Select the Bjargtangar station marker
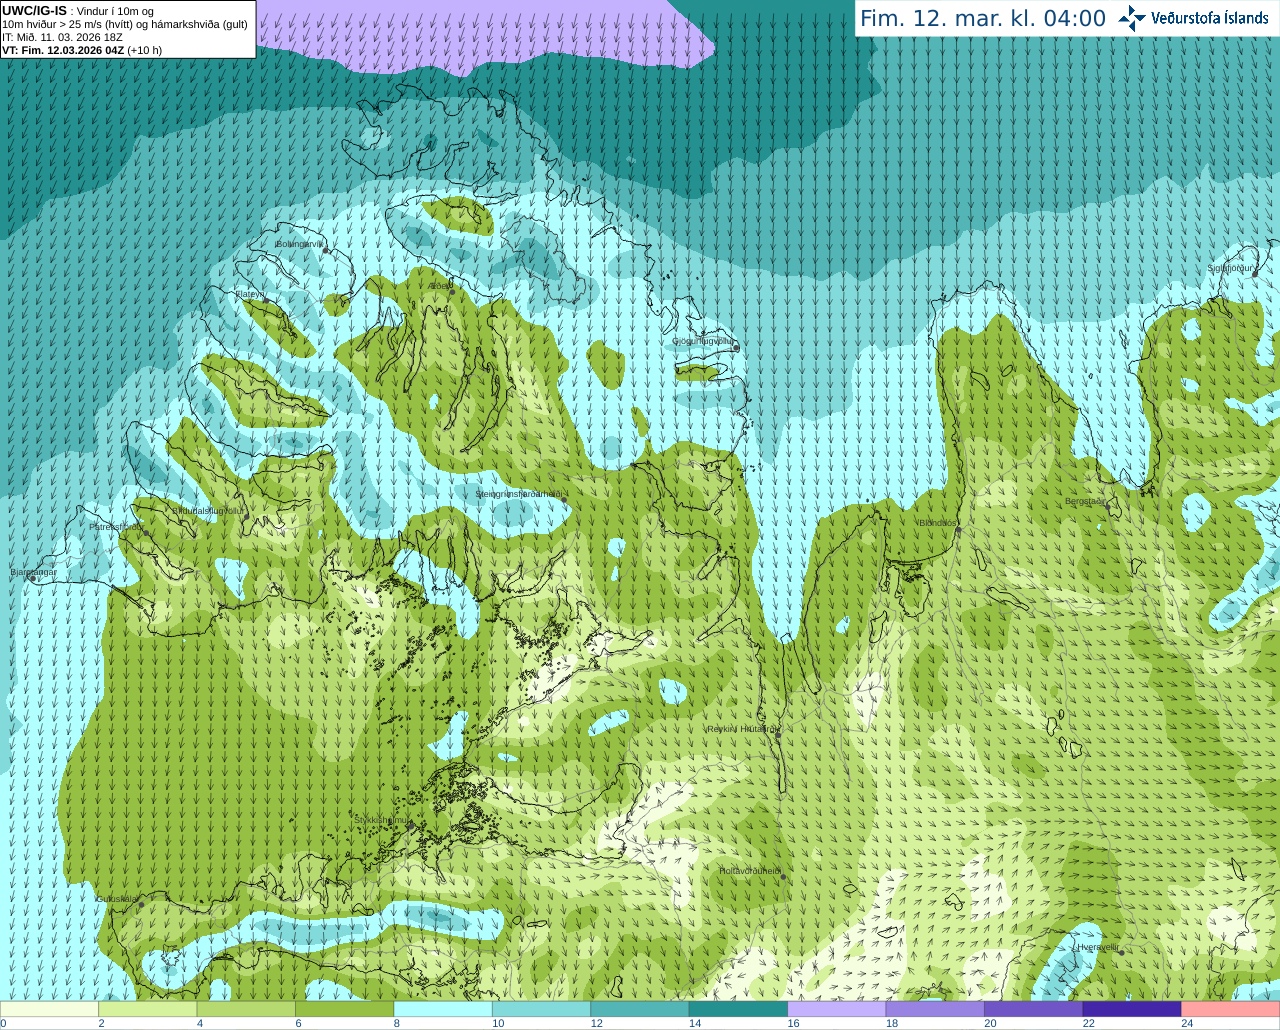 [x=32, y=579]
